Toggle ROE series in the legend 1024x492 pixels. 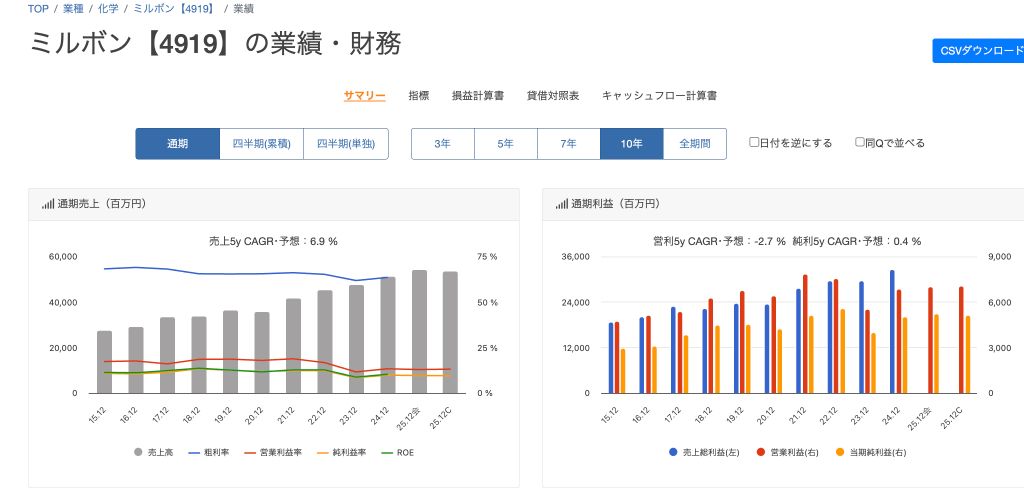pyautogui.click(x=398, y=452)
